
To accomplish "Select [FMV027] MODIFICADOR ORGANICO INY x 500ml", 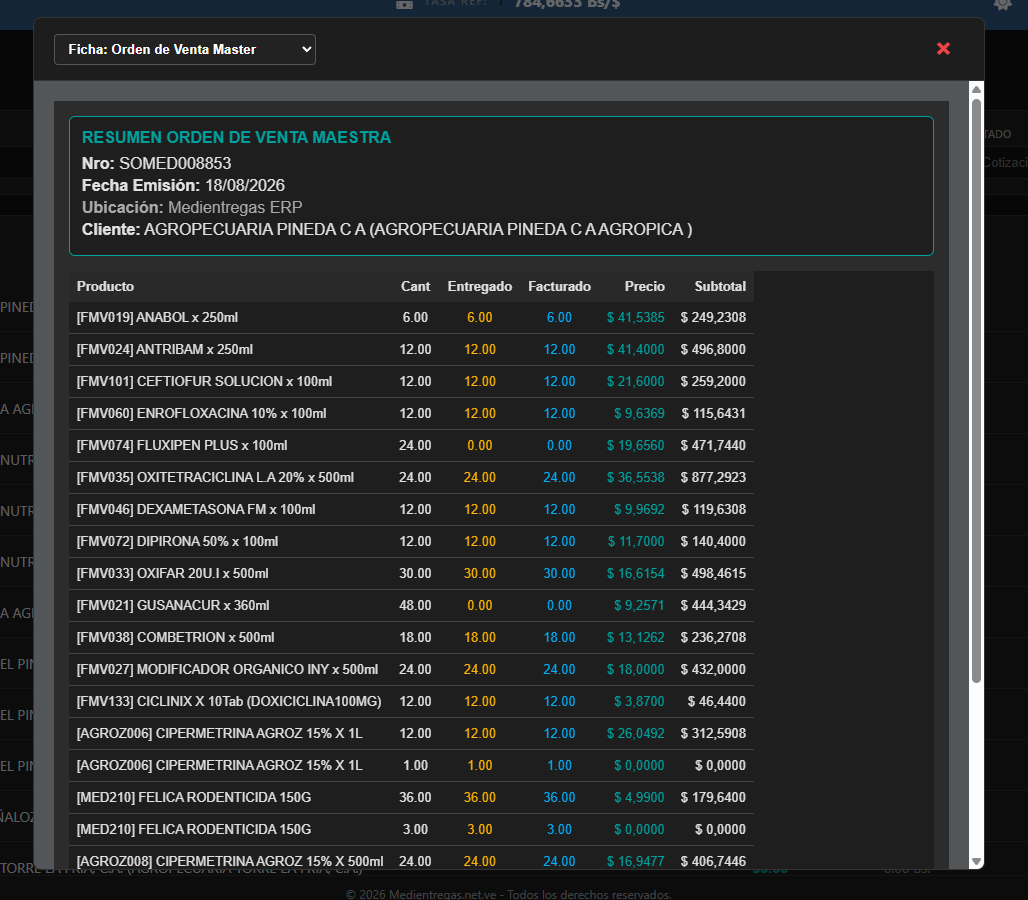I will (x=227, y=670).
